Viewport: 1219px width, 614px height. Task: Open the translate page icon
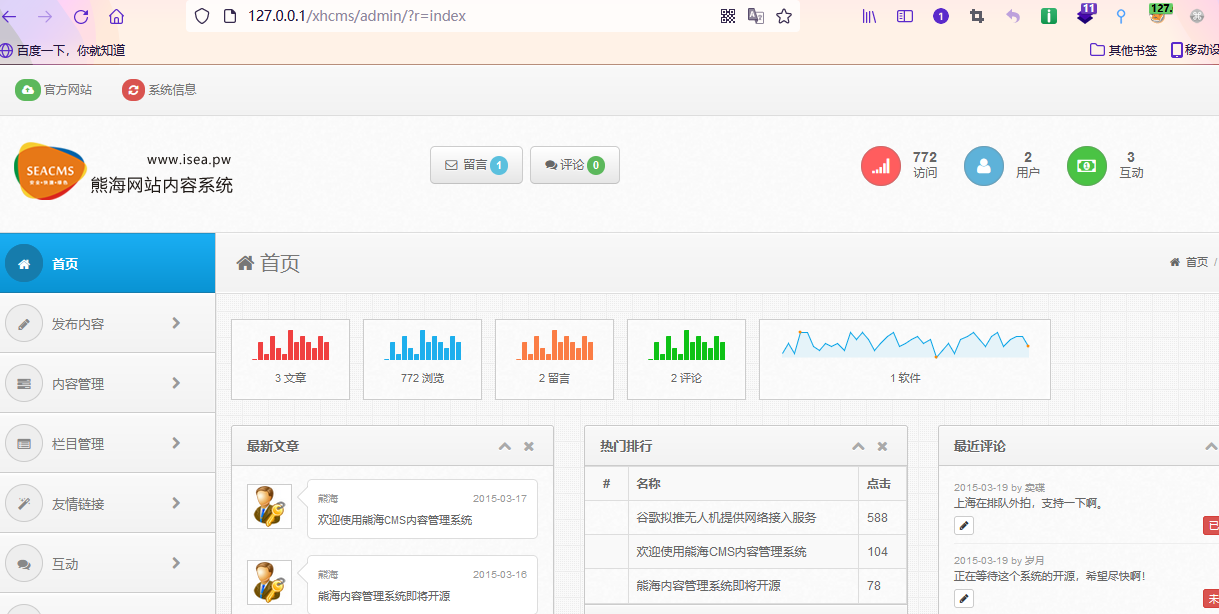tap(756, 16)
